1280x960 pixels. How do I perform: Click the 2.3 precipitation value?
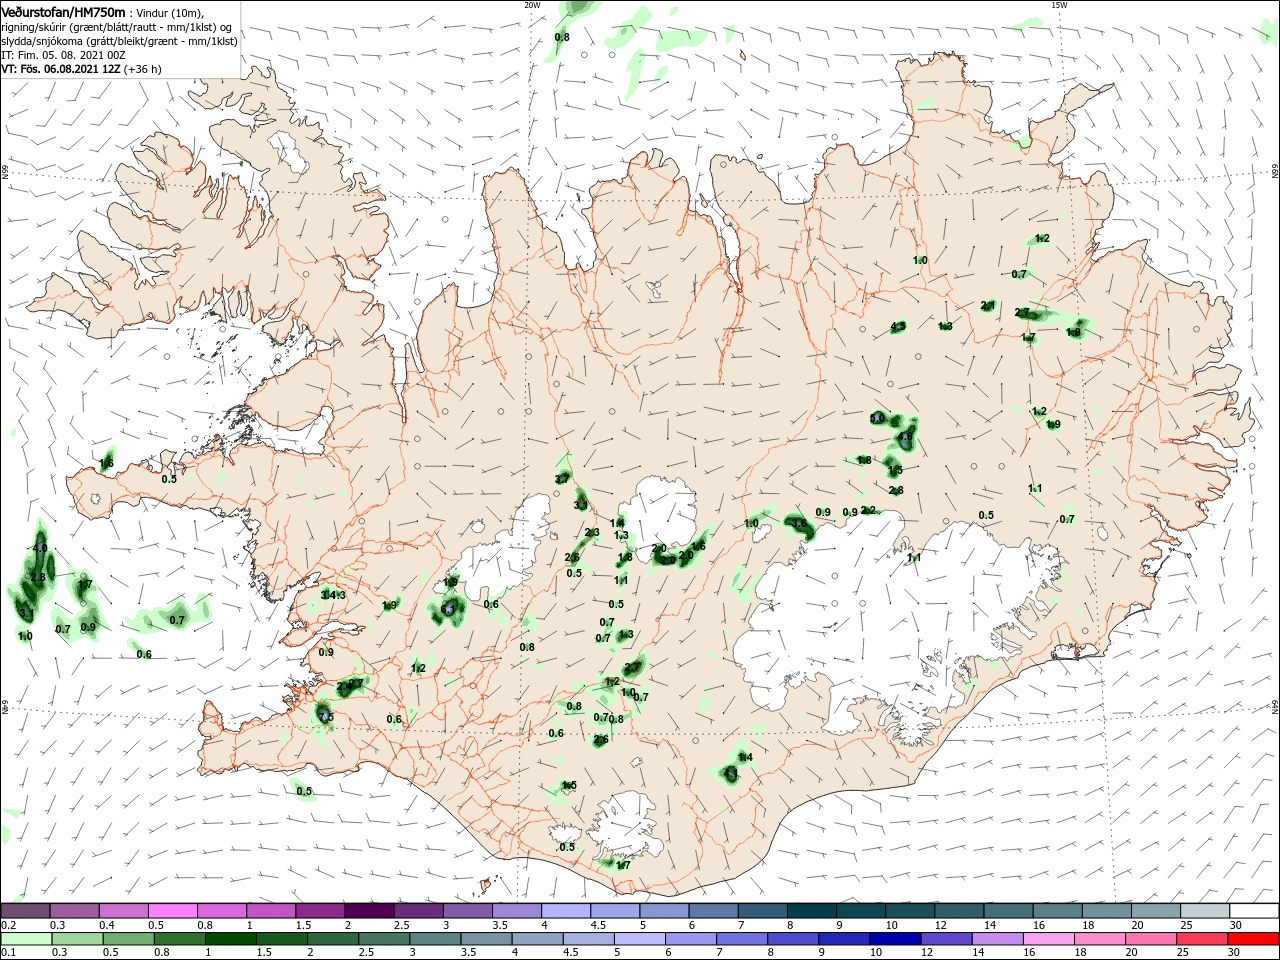coord(592,532)
